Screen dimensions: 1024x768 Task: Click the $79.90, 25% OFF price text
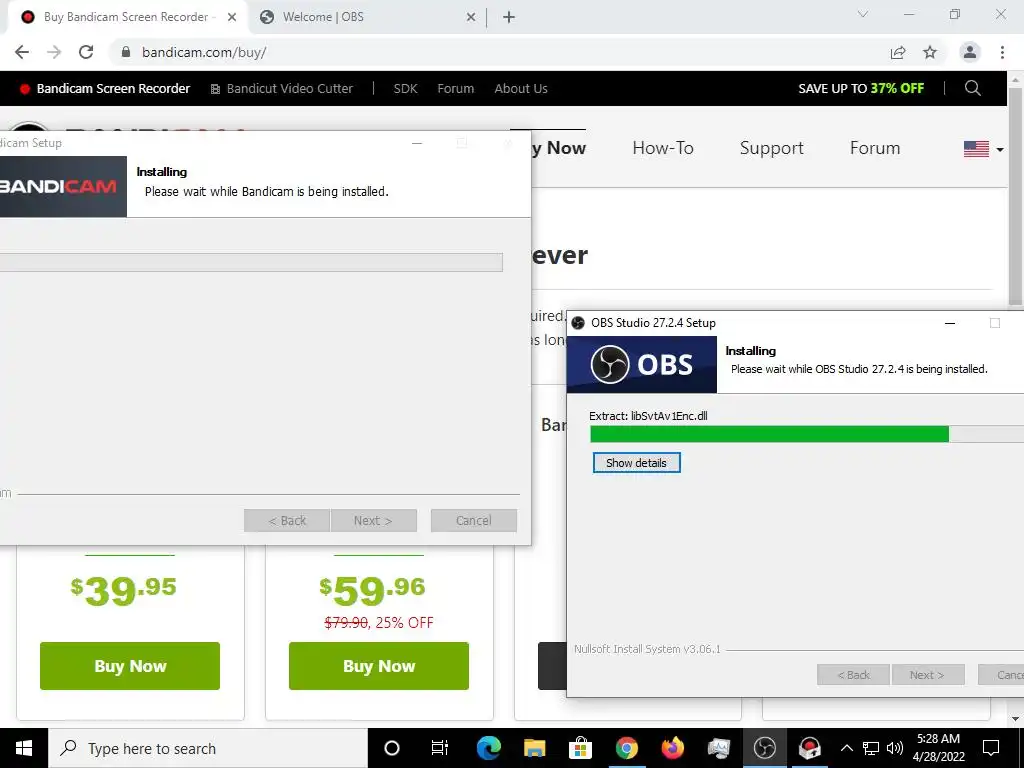pos(379,622)
